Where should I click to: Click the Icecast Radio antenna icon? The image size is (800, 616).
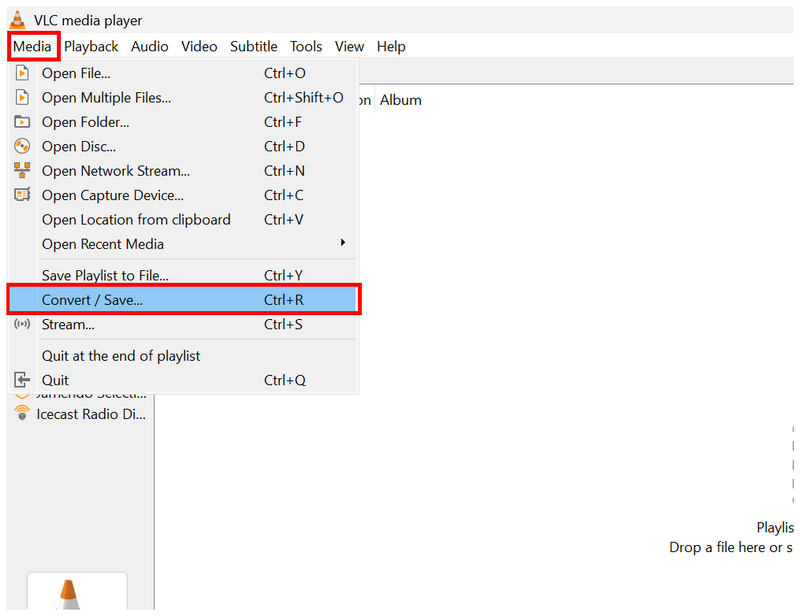pos(22,412)
